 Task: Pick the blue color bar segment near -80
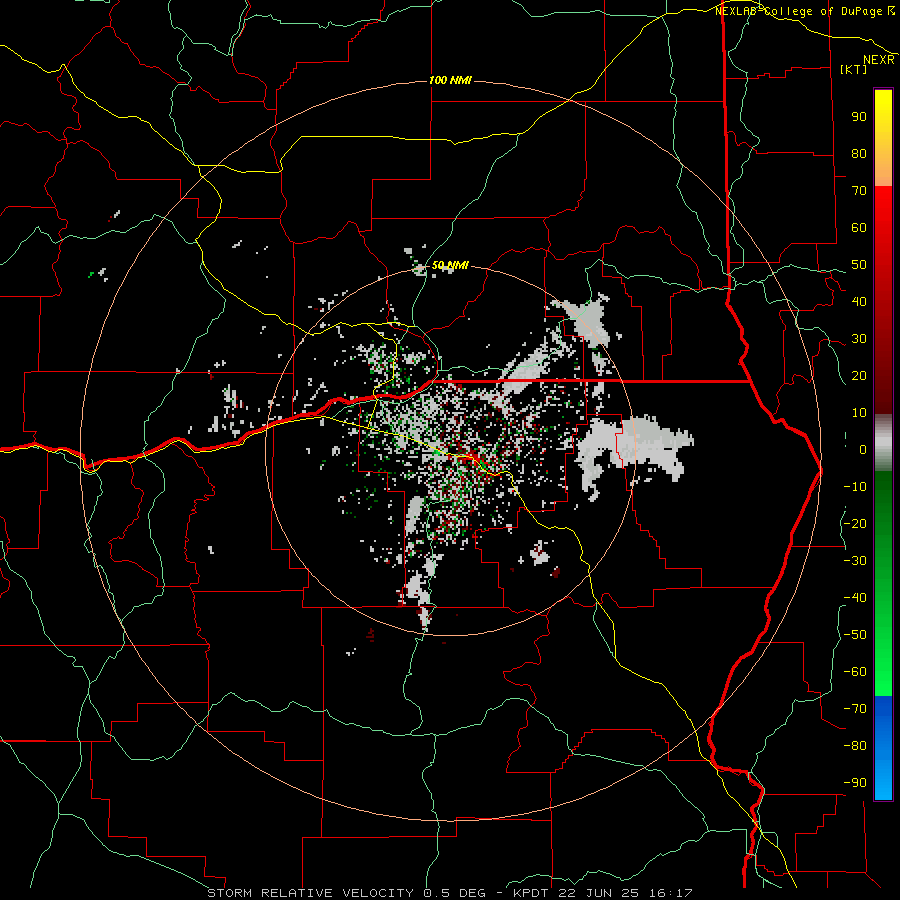point(883,746)
